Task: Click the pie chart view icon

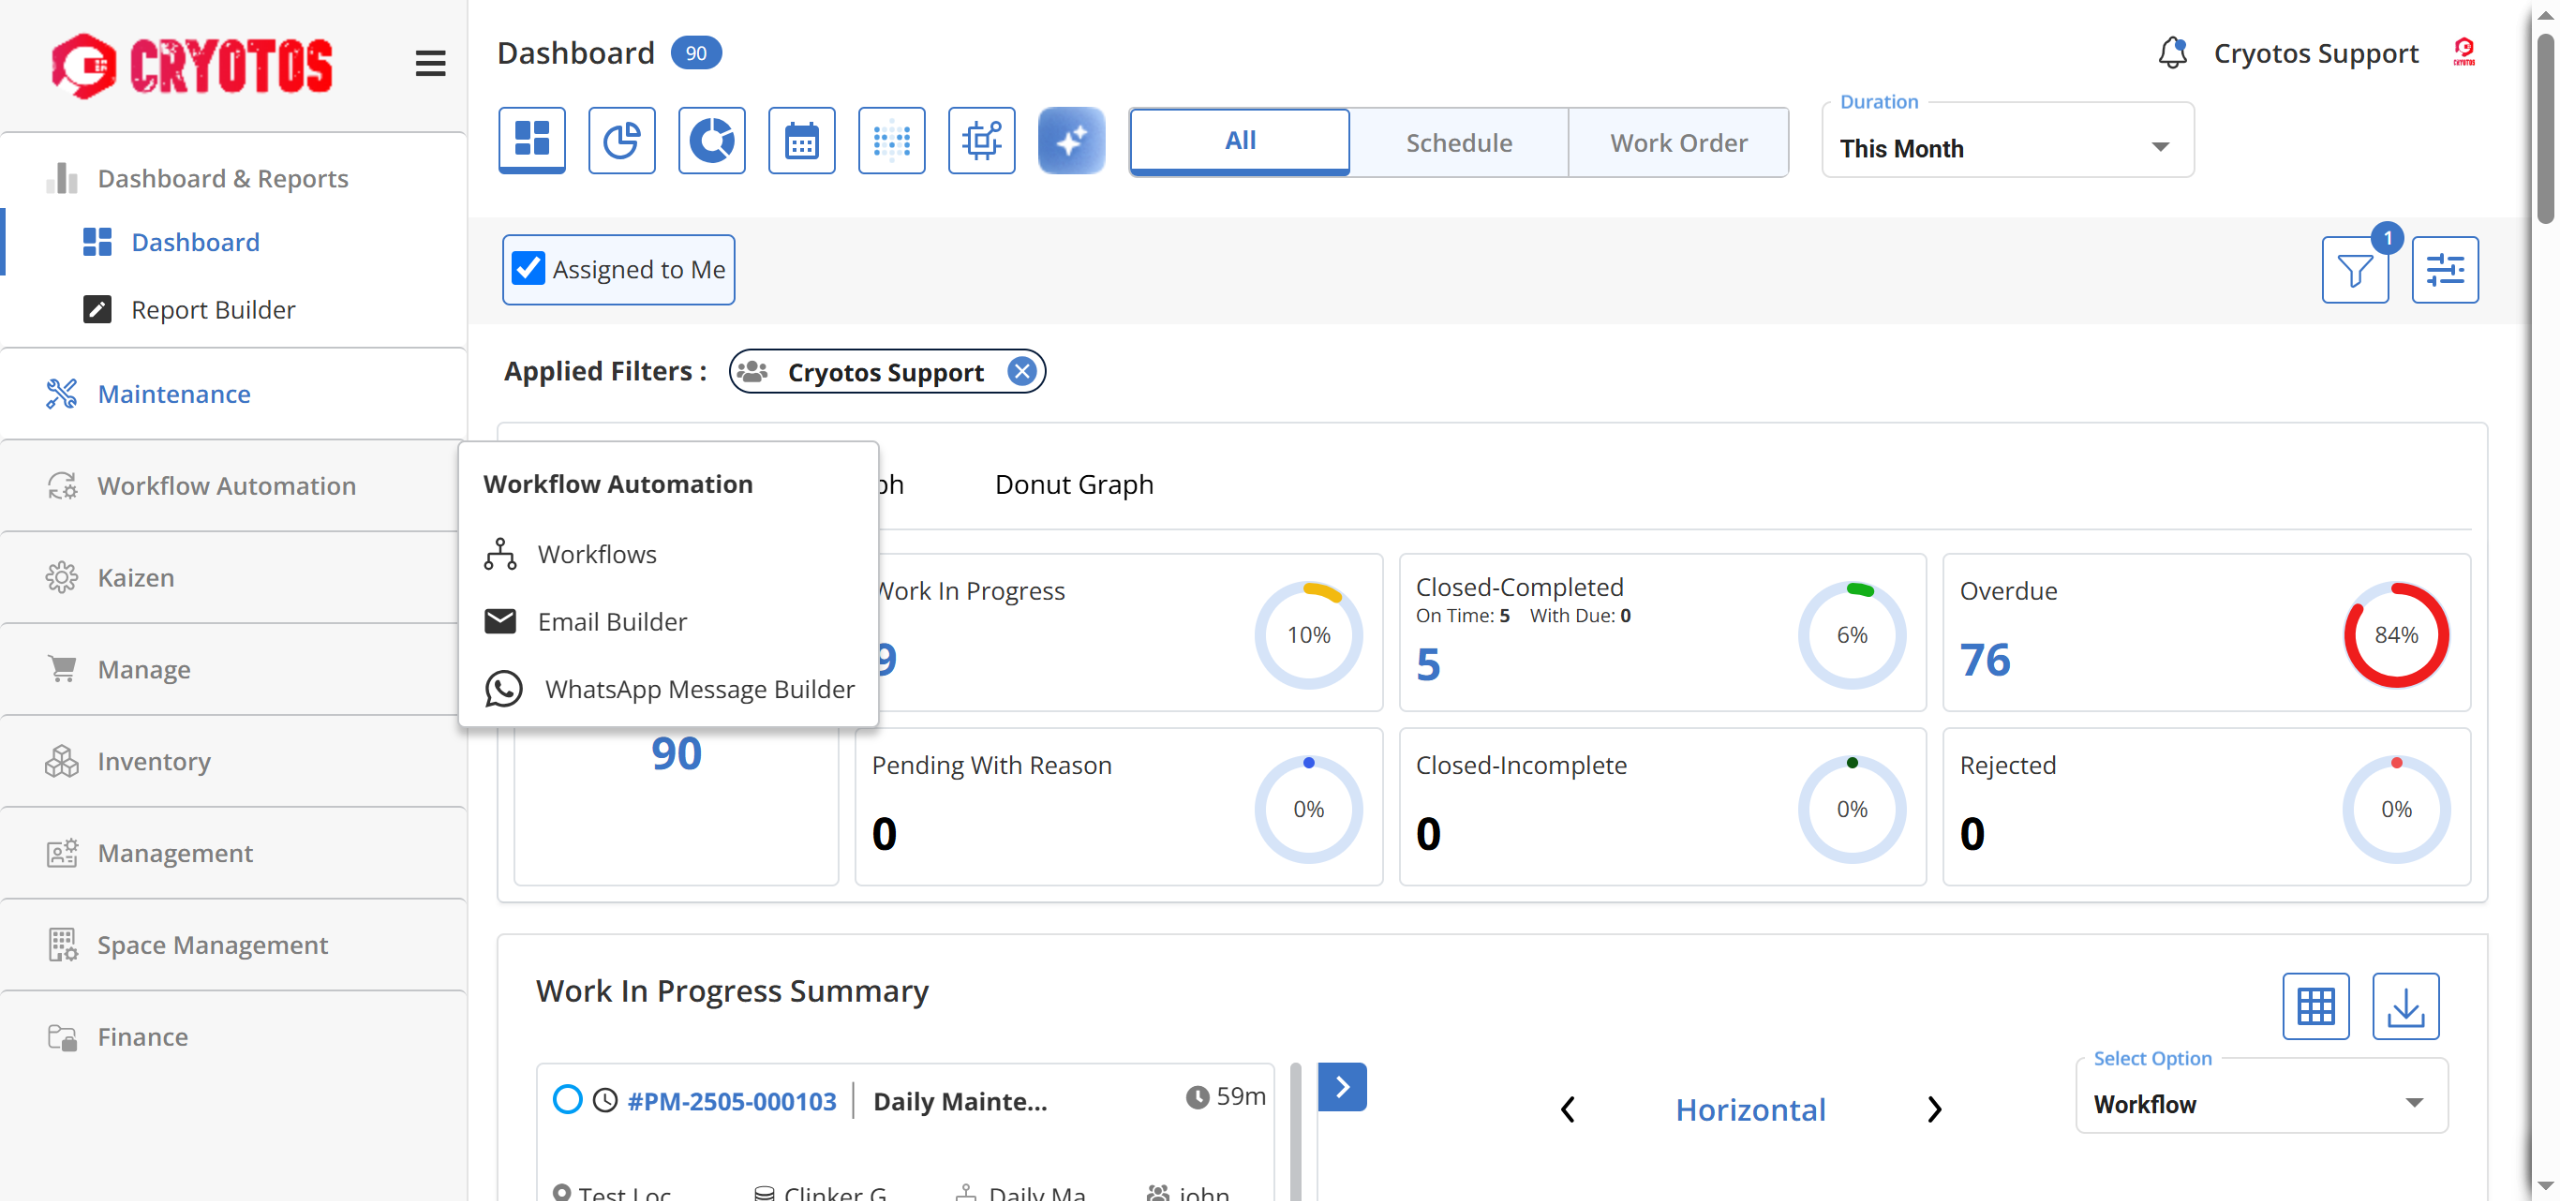Action: [x=621, y=141]
